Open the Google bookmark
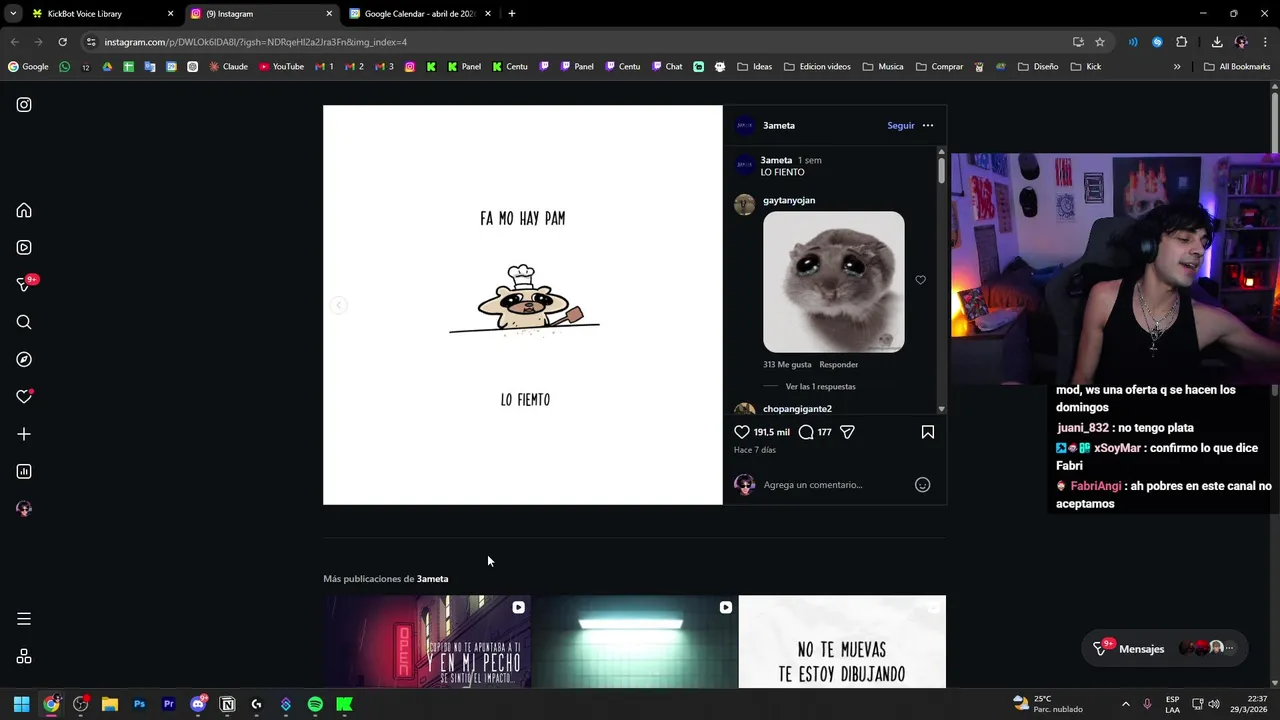The width and height of the screenshot is (1280, 720). 28,67
